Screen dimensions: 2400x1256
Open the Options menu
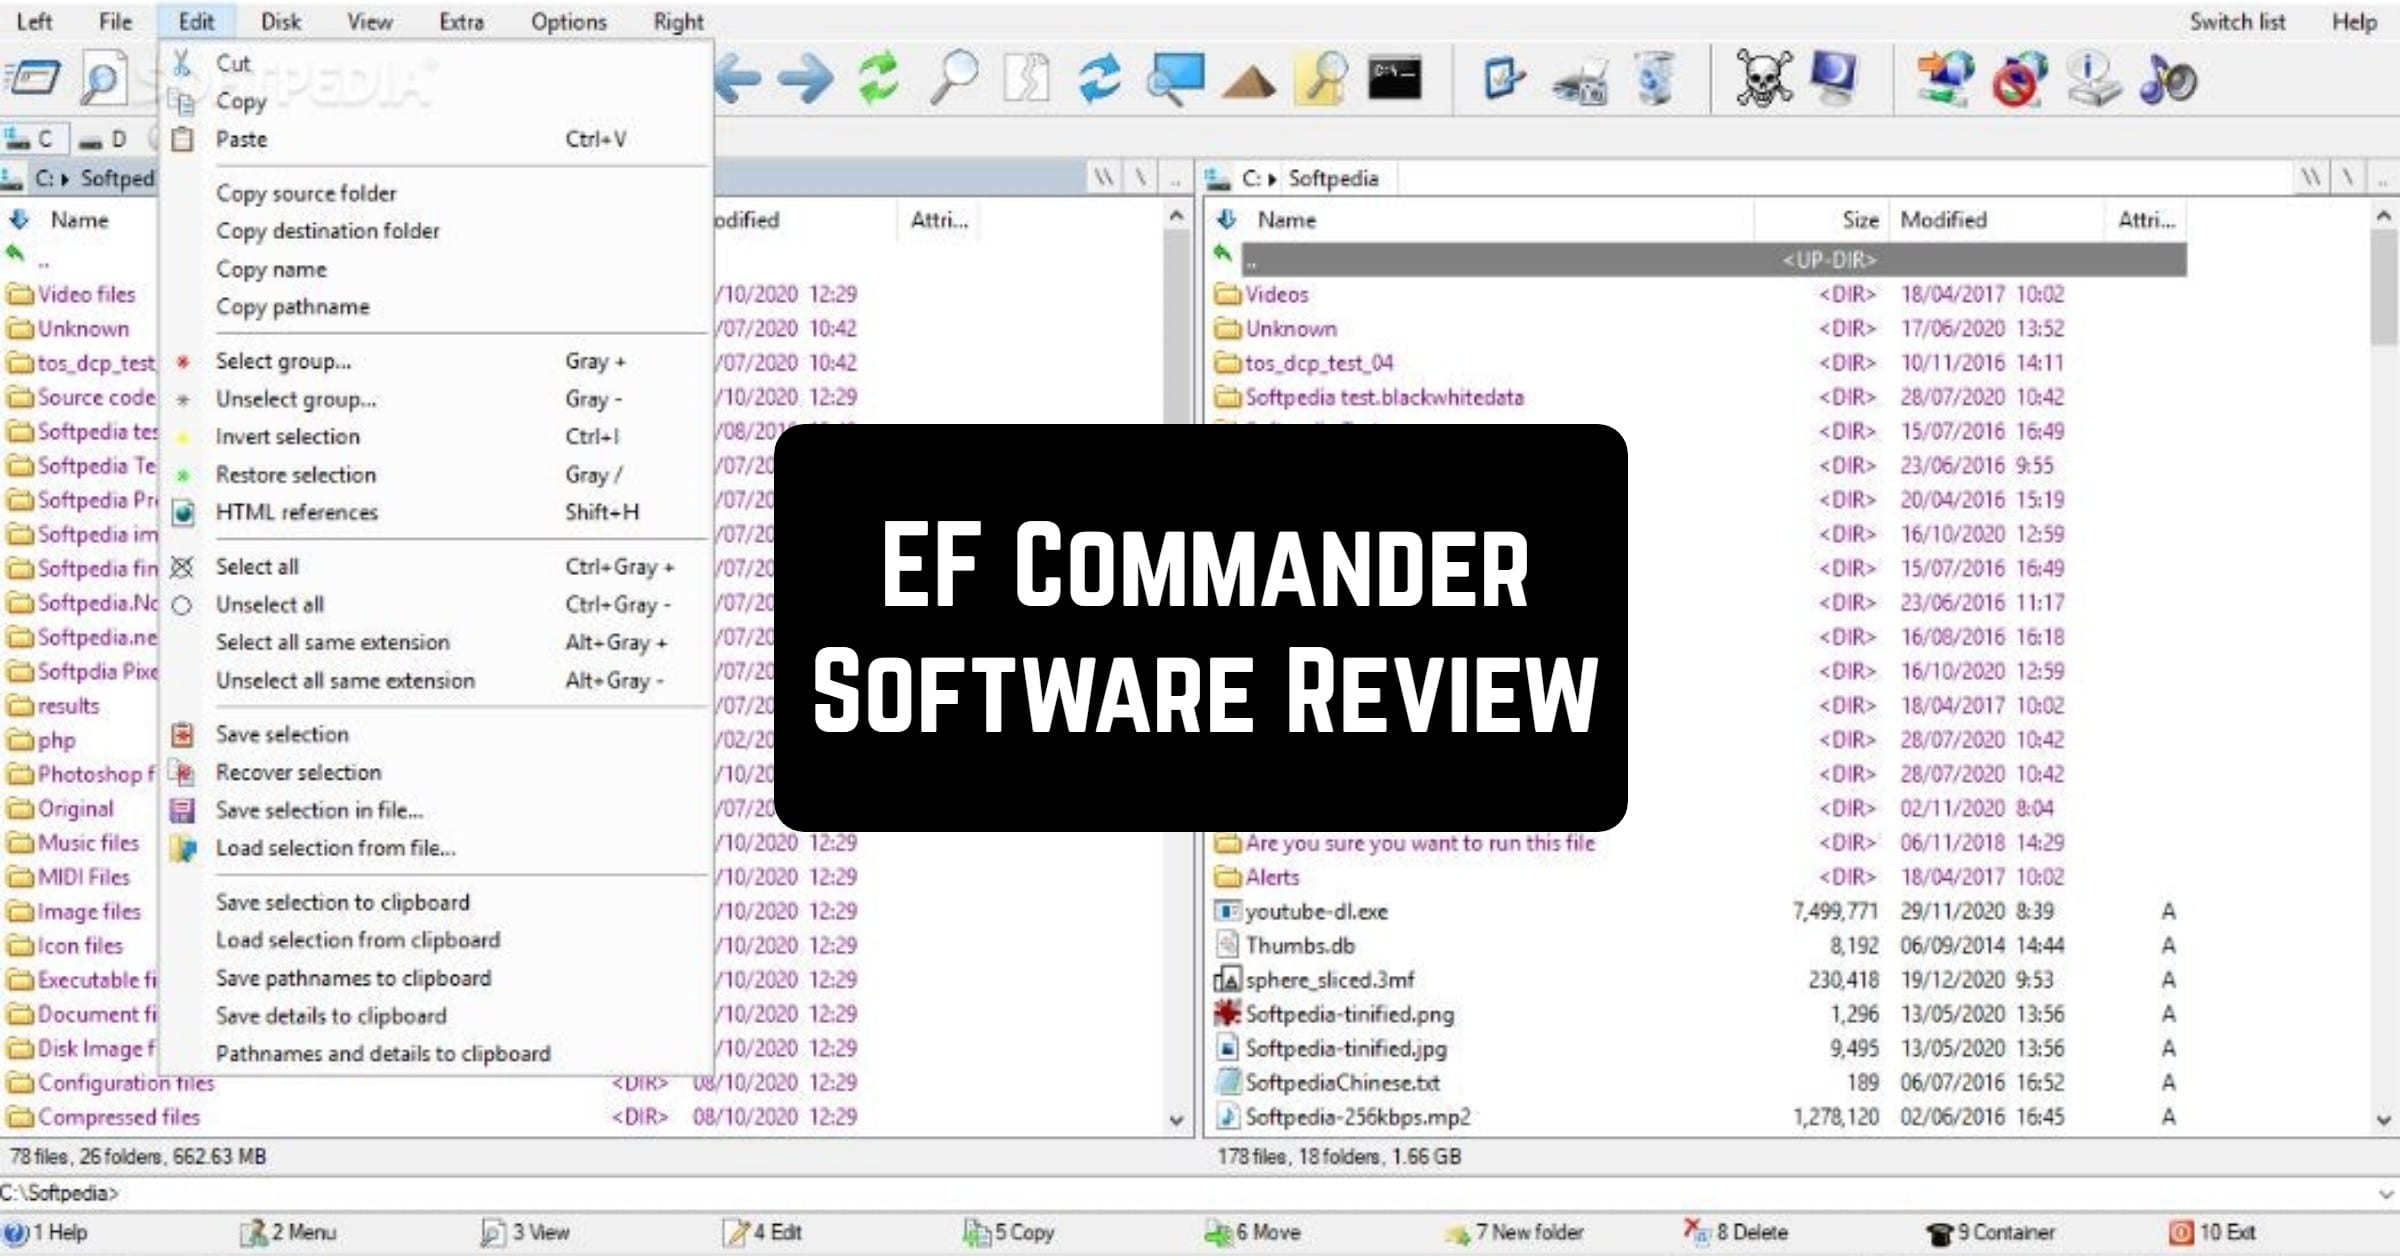[568, 22]
